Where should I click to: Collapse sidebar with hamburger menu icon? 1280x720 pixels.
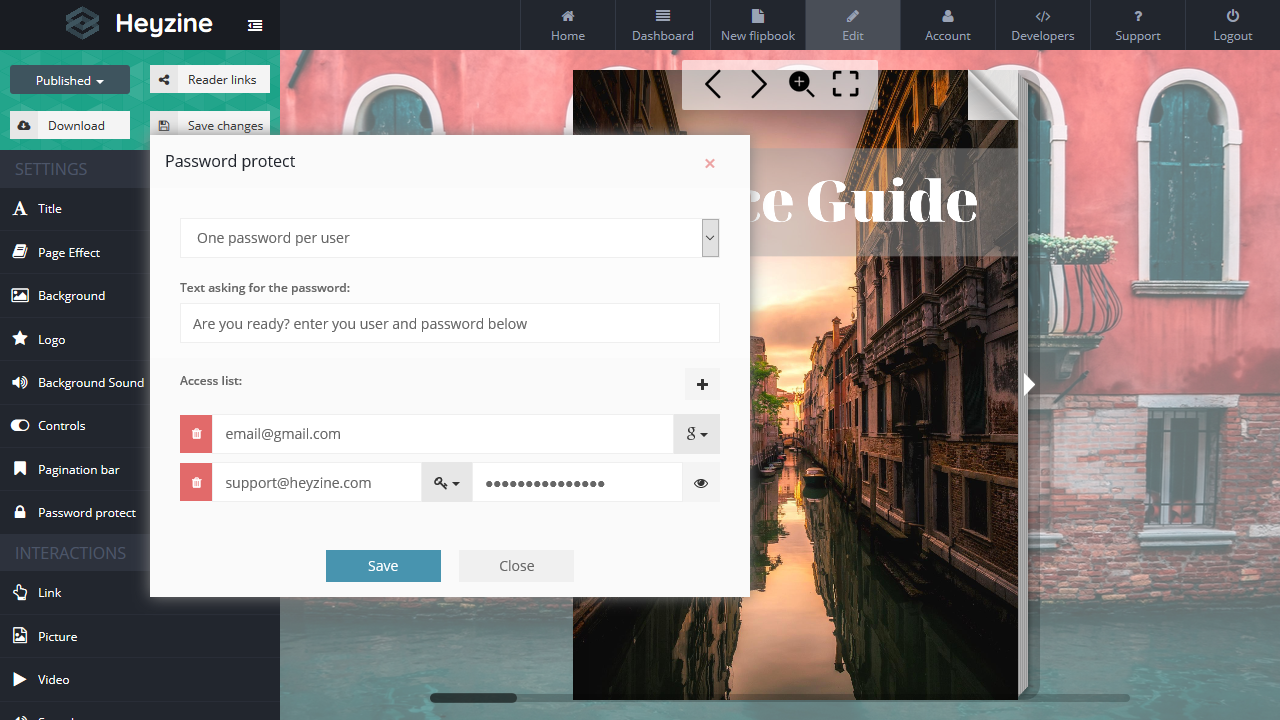255,25
